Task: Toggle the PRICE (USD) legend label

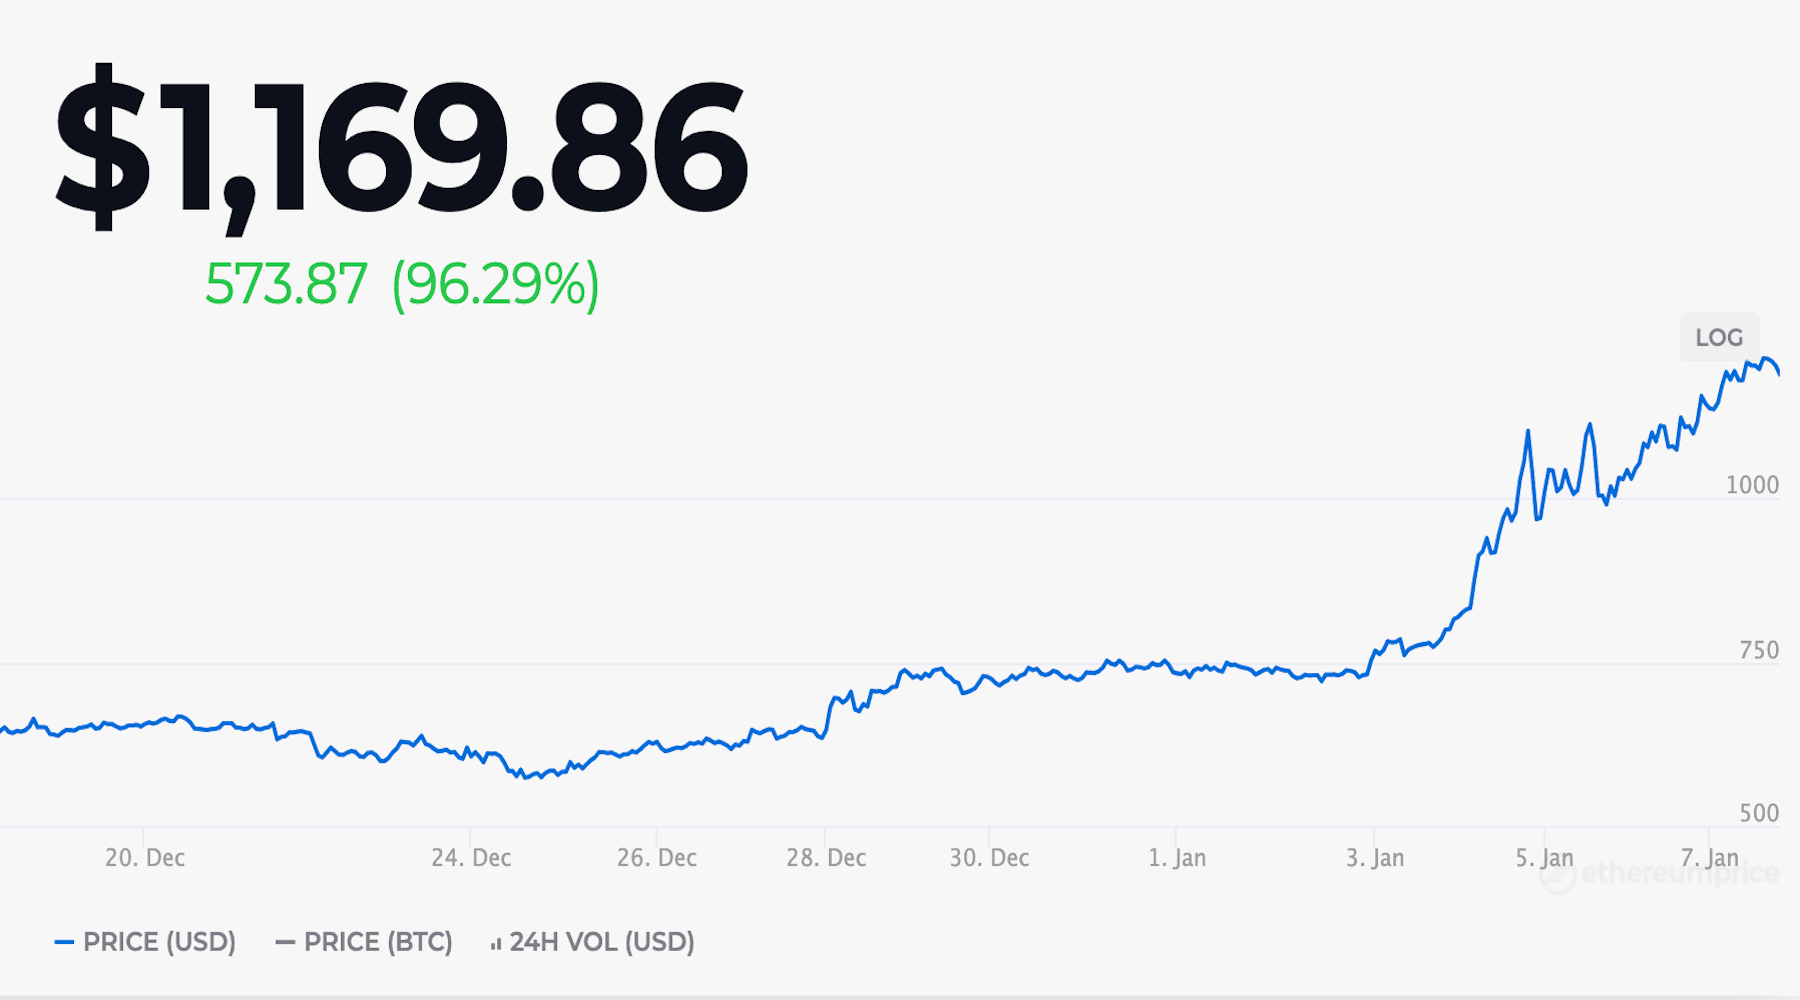Action: (159, 942)
